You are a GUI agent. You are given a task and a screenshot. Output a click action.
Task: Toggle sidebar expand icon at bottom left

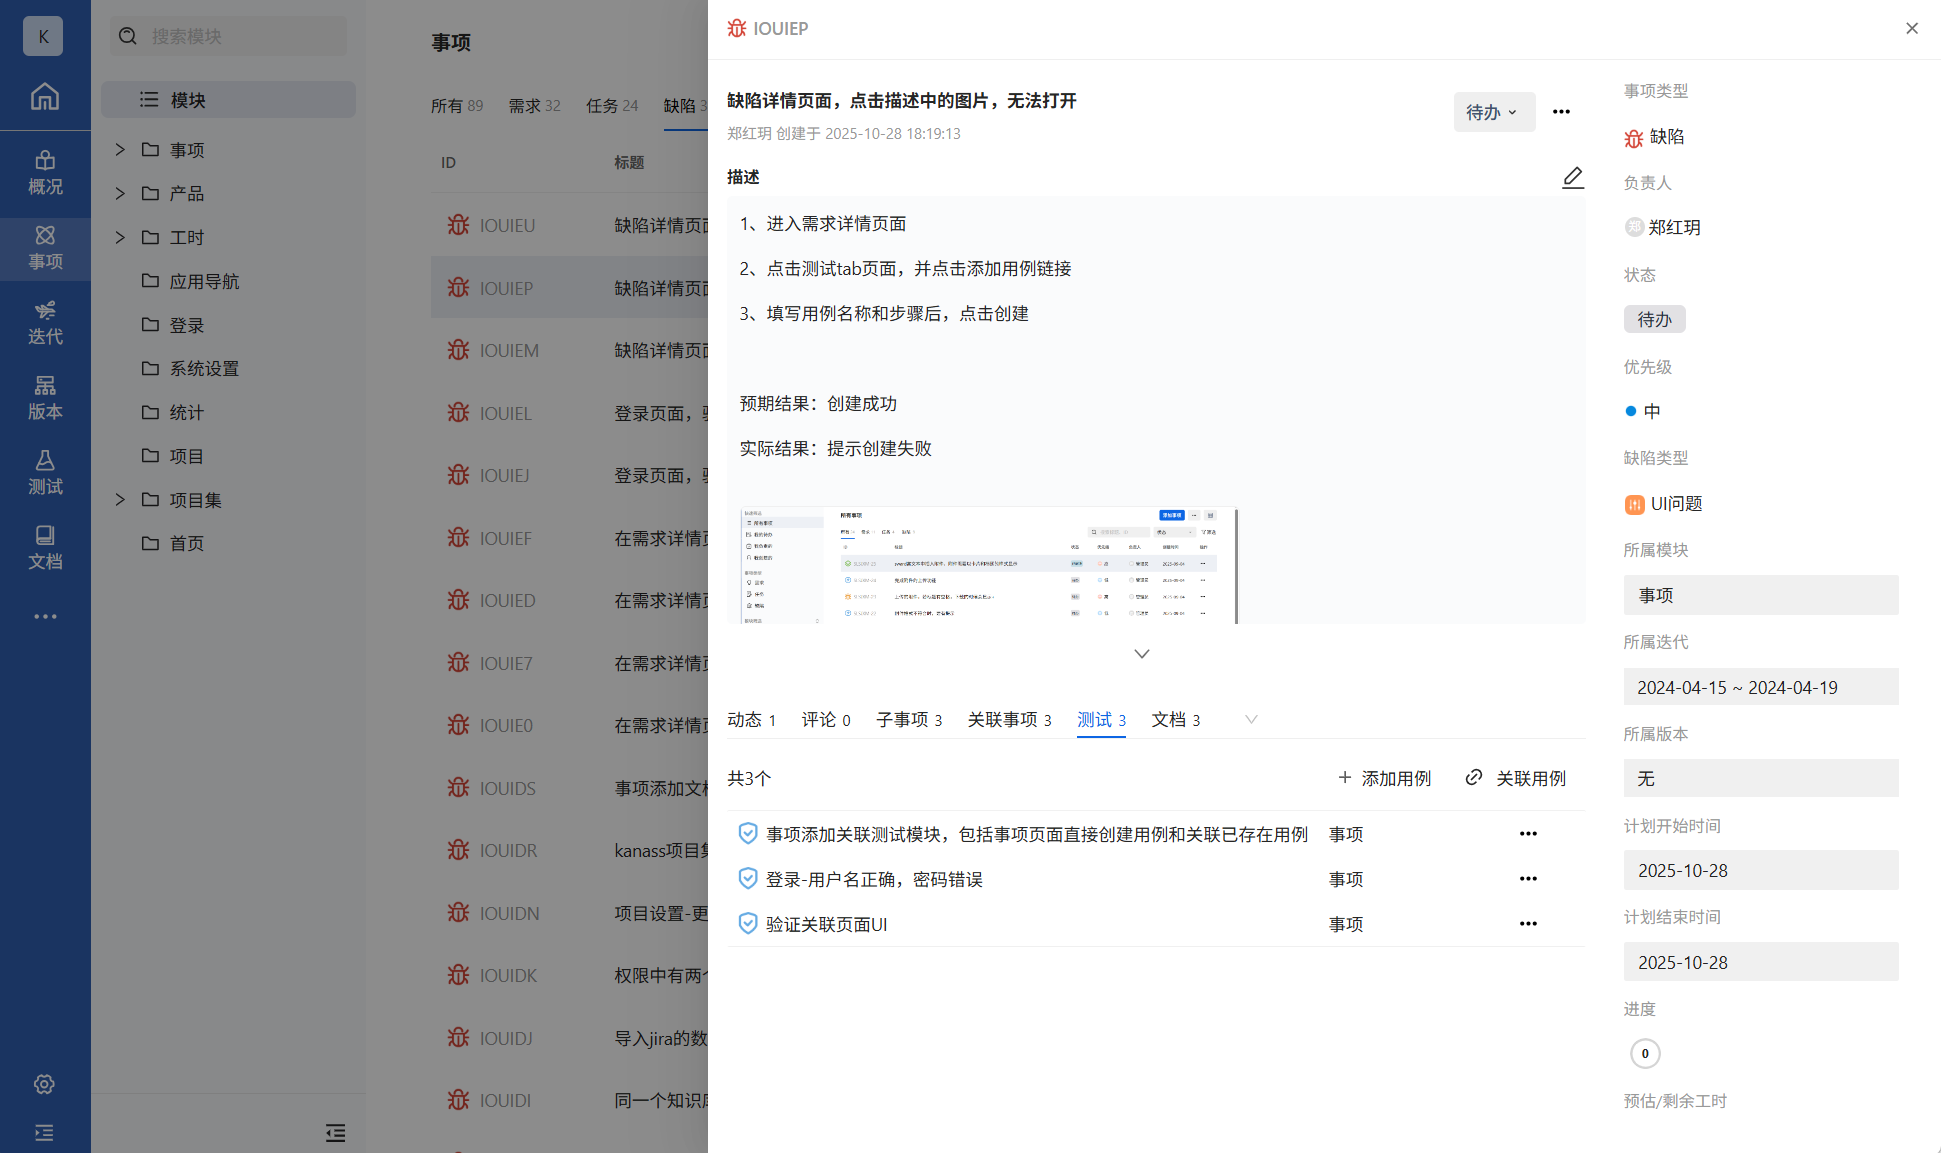pos(44,1133)
